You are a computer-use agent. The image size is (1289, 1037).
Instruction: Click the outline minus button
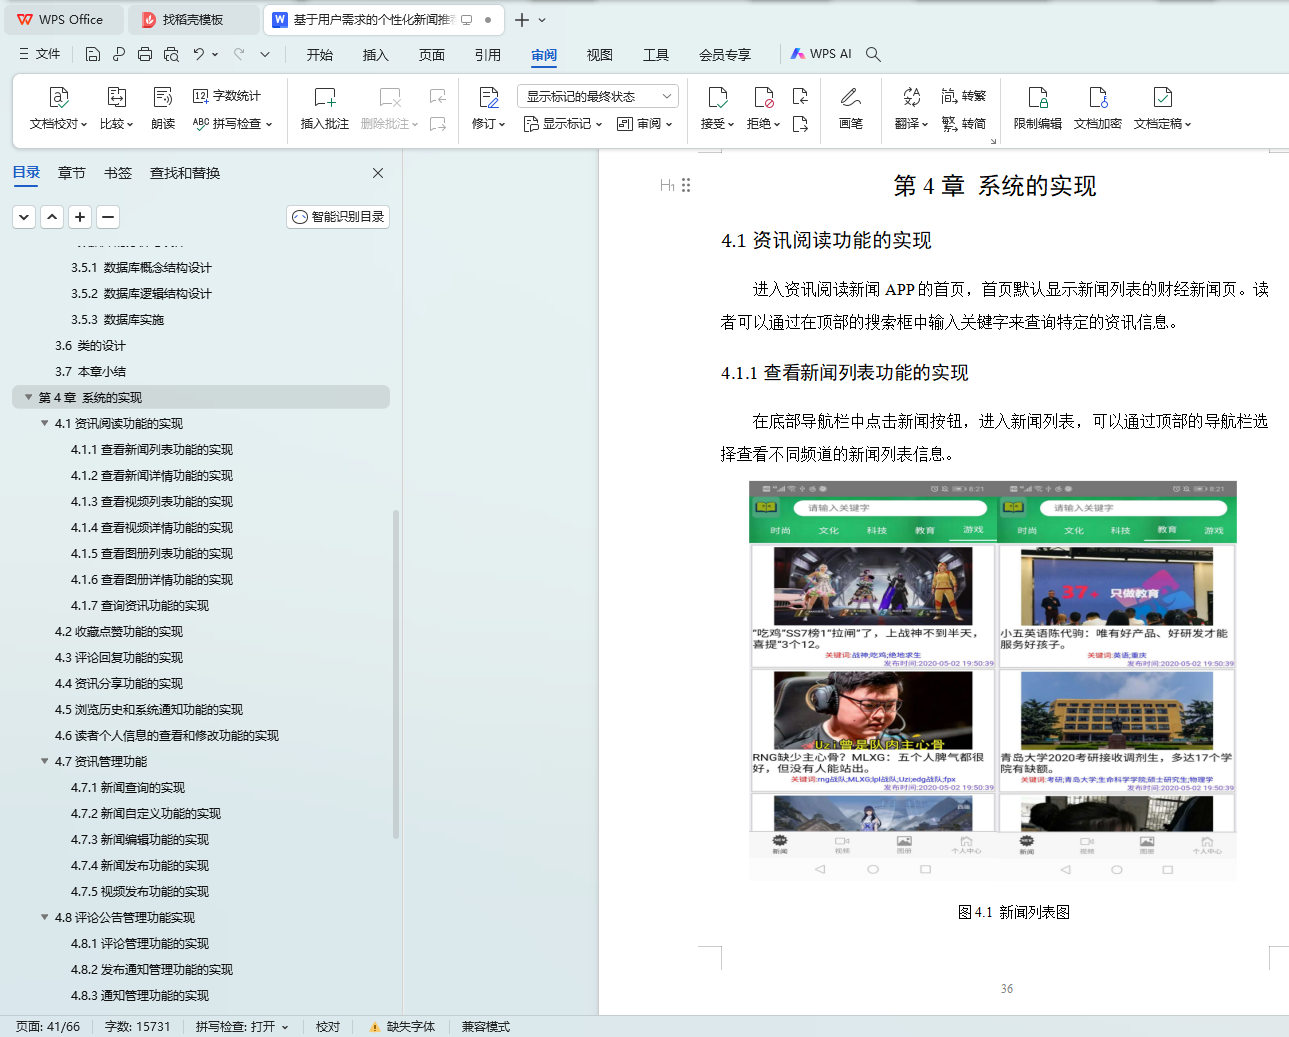tap(108, 217)
